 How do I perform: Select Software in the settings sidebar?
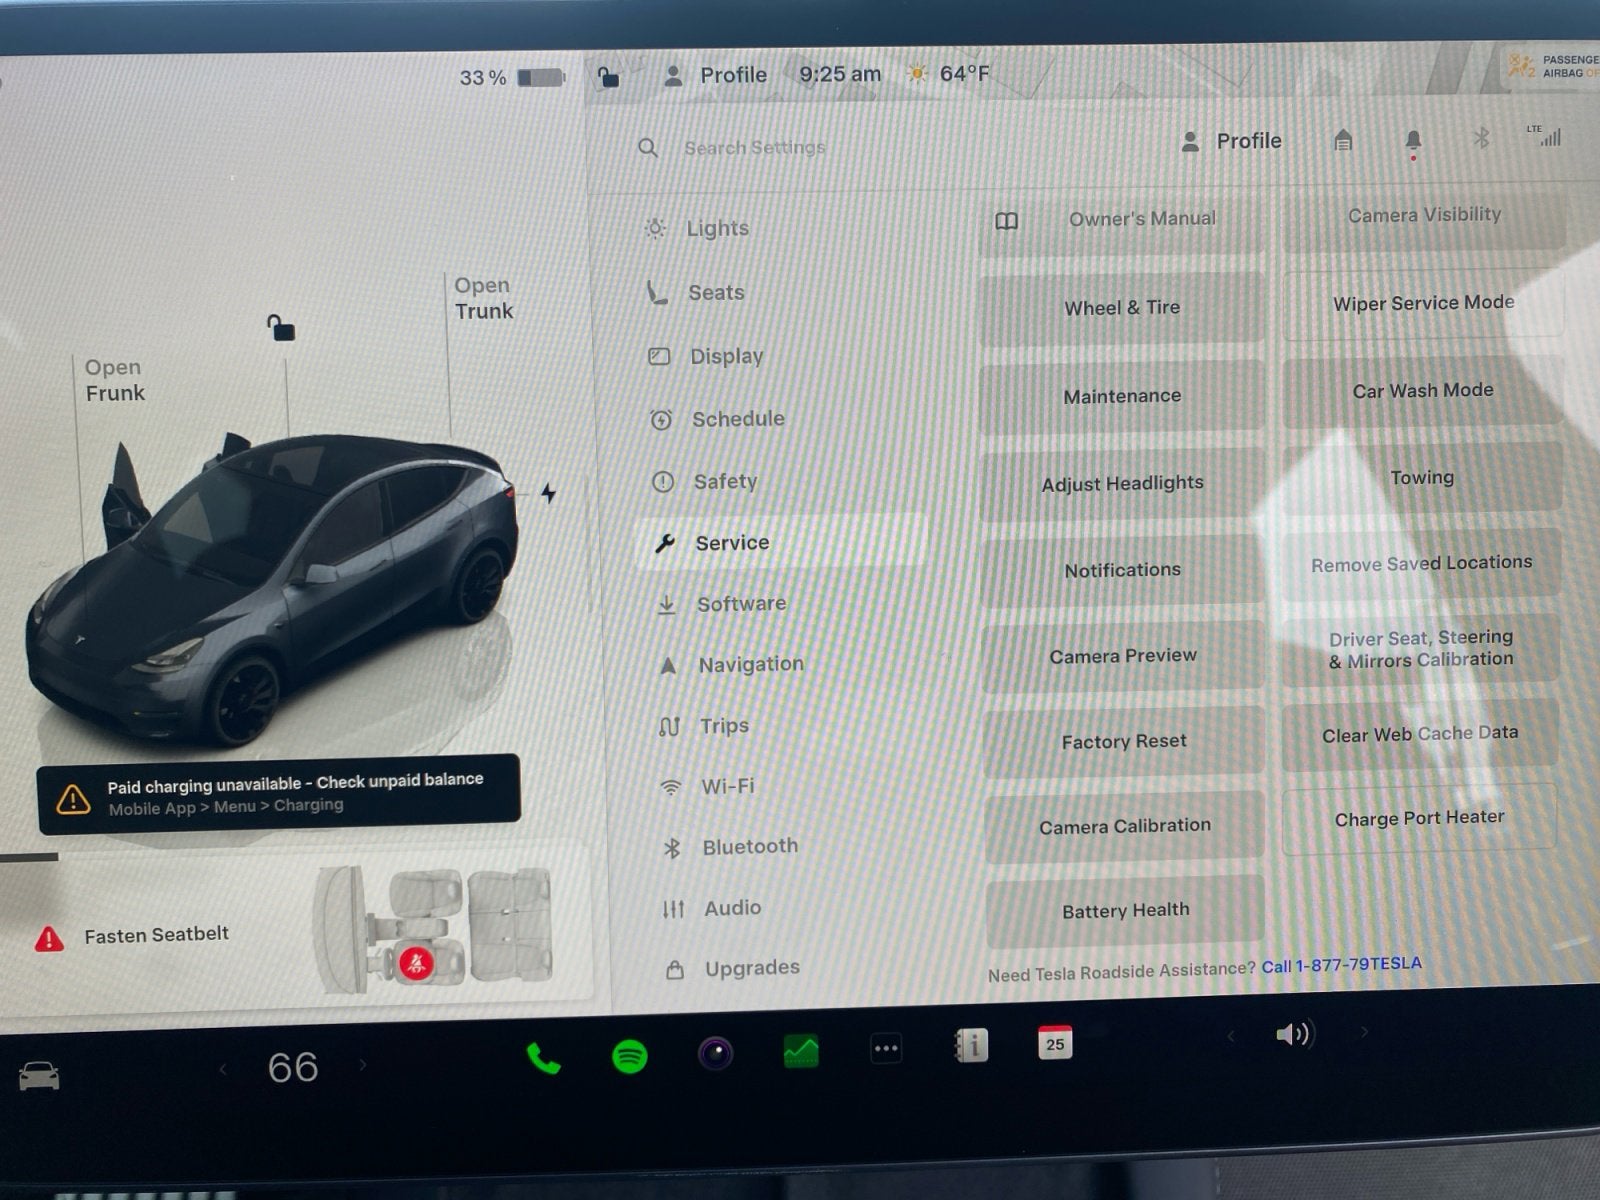point(741,603)
